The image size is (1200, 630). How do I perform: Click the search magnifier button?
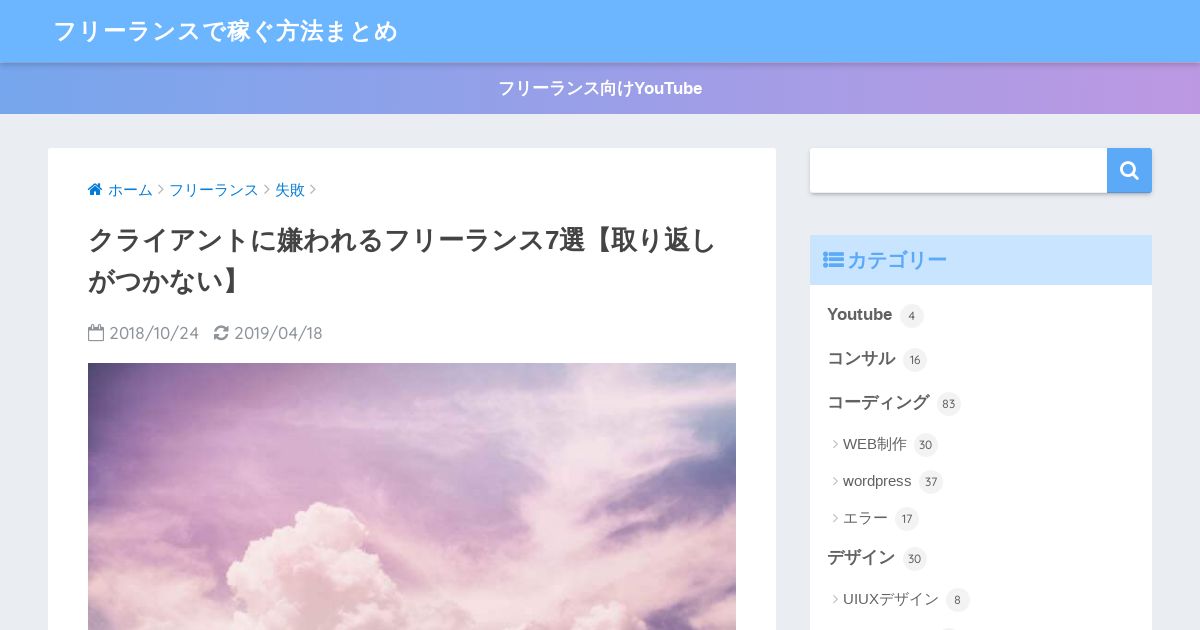(1129, 170)
